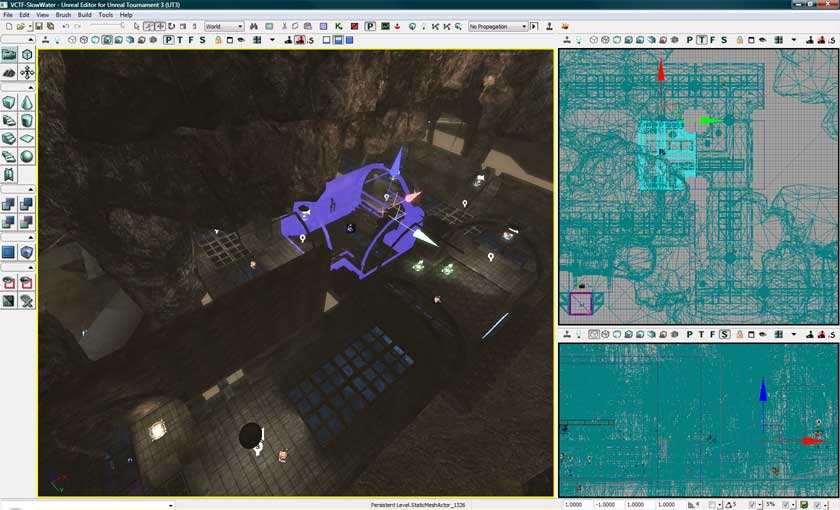Collapse the brush builders toolbox section

[18, 87]
